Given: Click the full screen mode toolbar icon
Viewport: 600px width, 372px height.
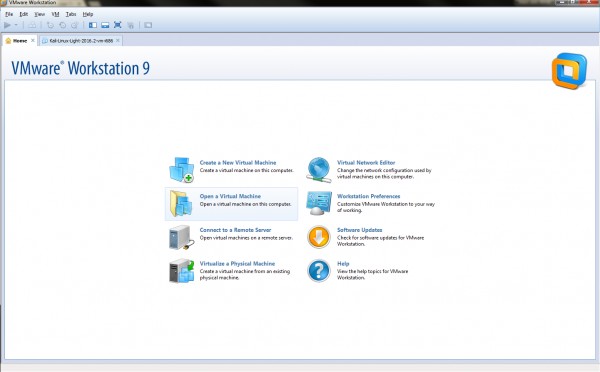Looking at the screenshot, I should 118,25.
